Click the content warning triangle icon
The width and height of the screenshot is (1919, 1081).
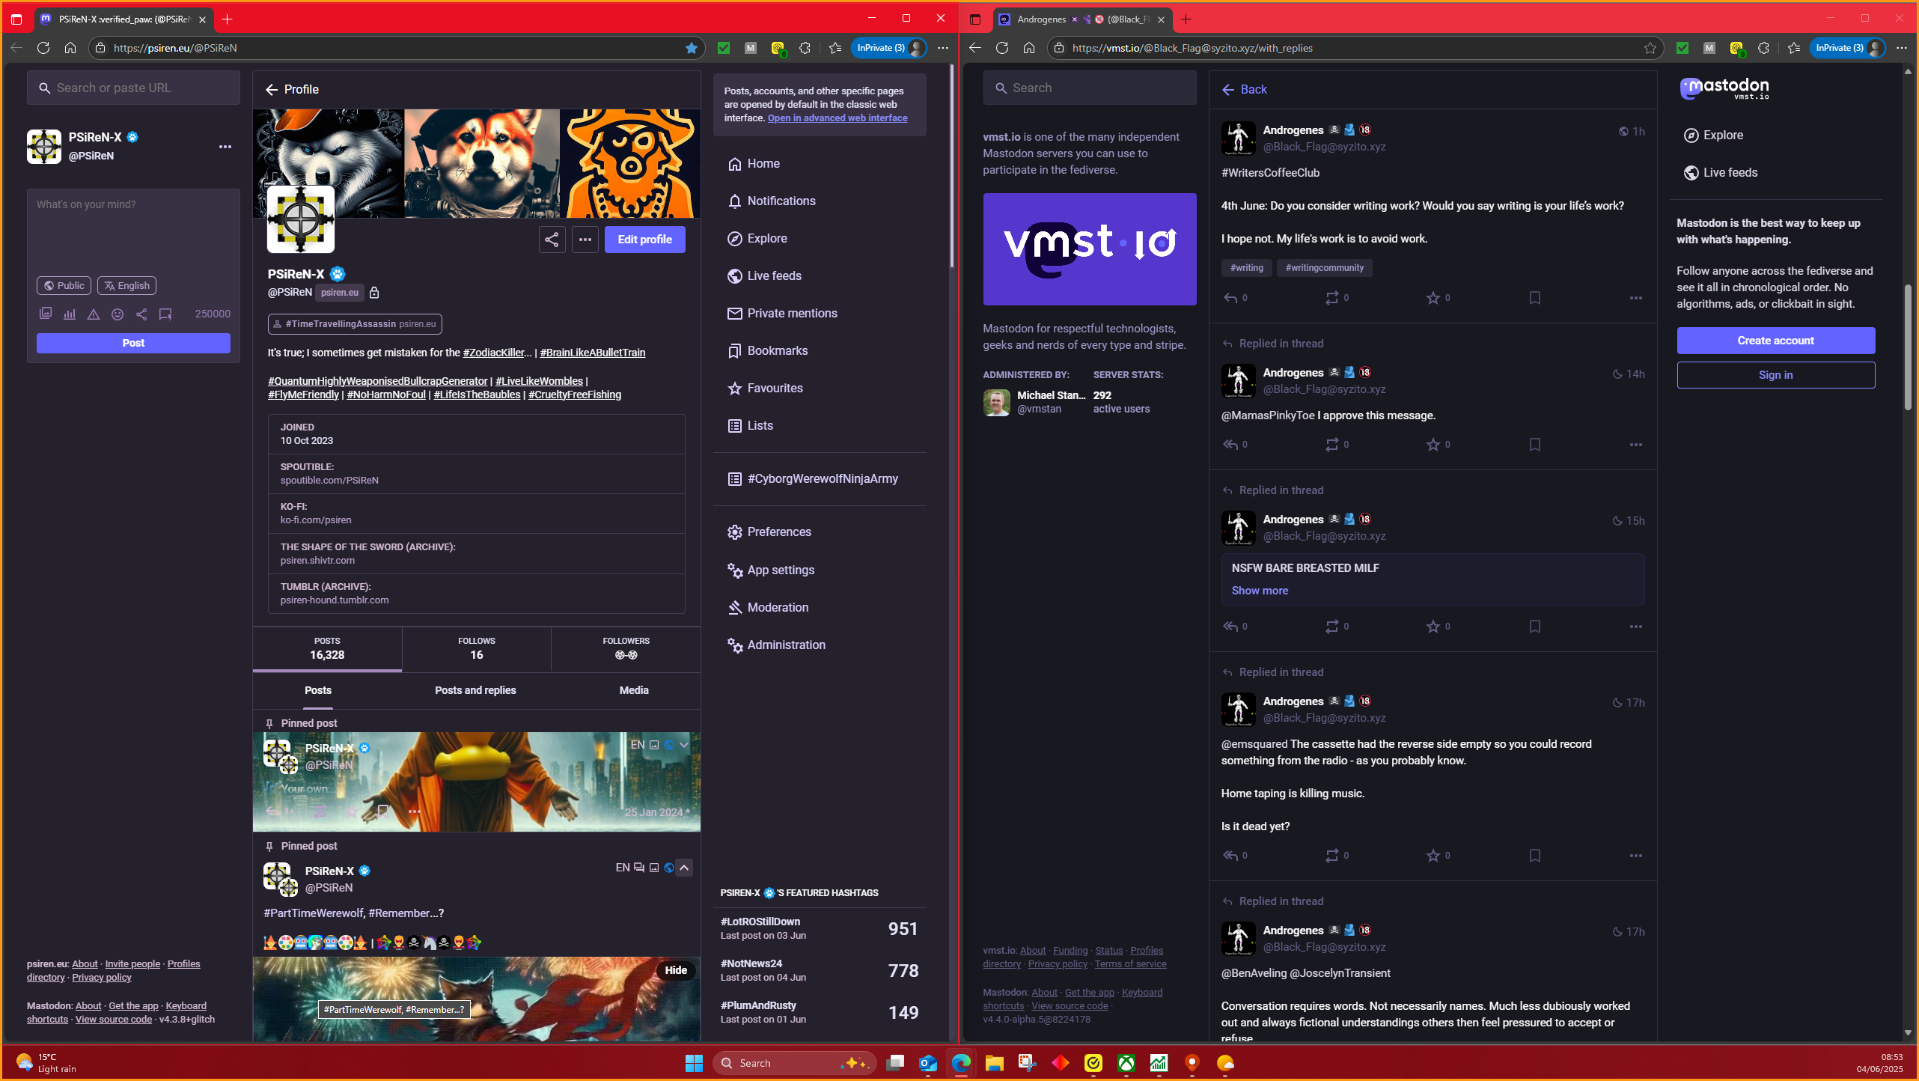tap(94, 314)
